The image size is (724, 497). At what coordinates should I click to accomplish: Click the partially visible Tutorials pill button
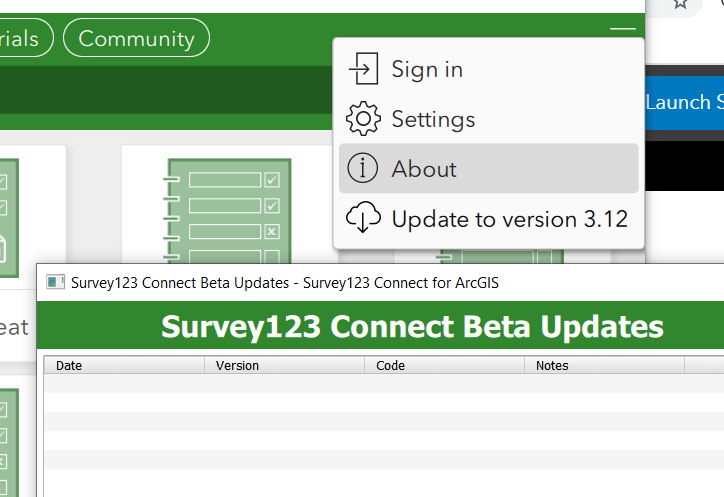(x=22, y=39)
